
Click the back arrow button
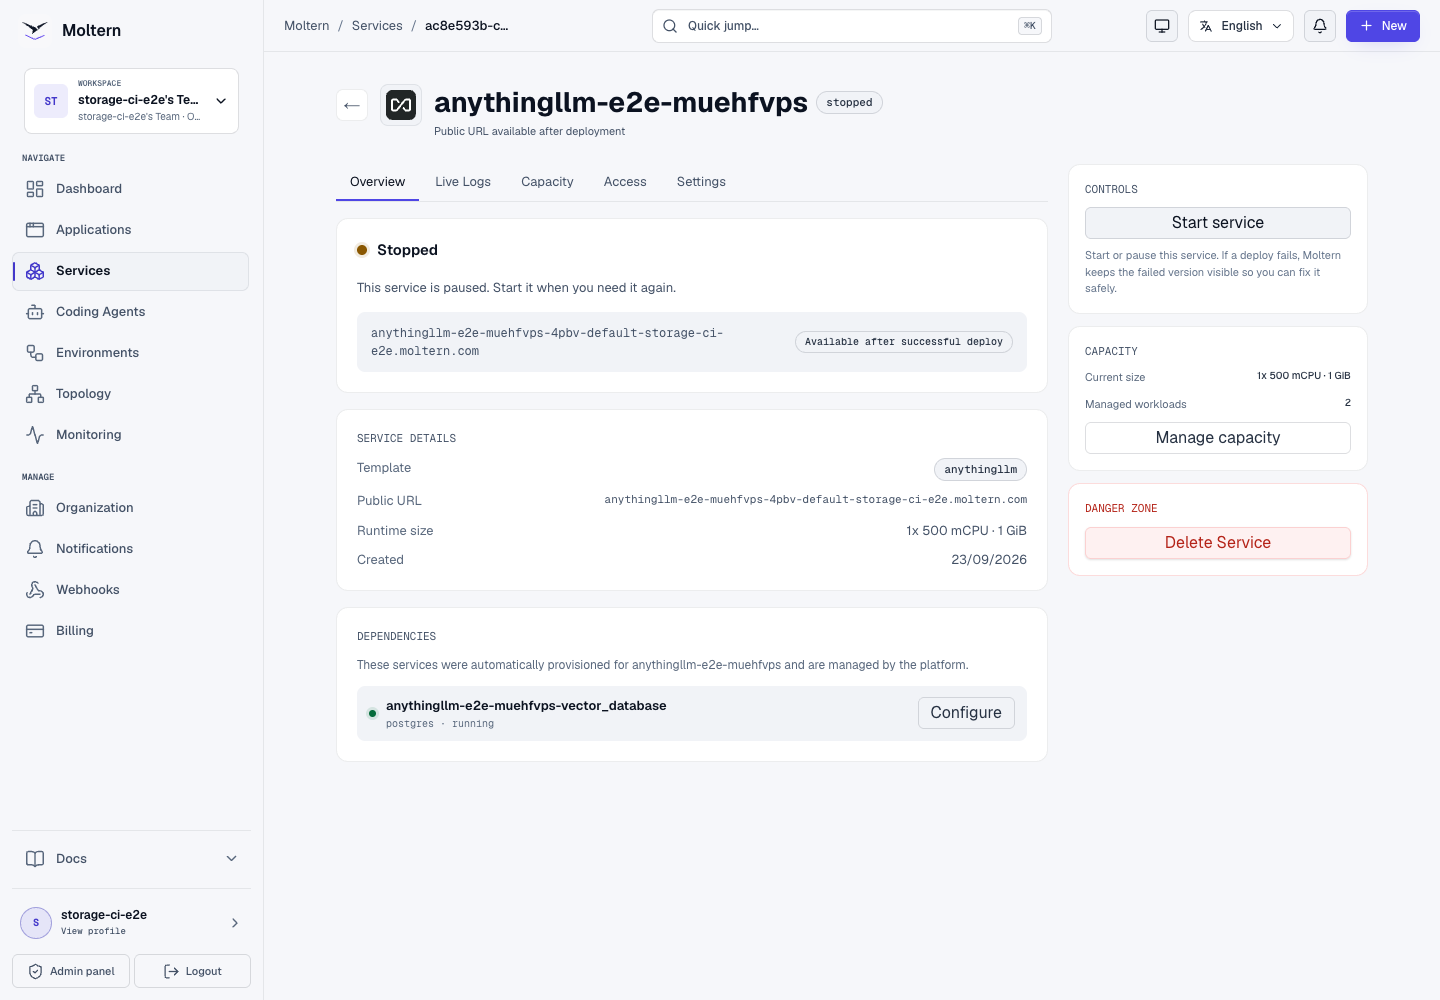click(352, 105)
